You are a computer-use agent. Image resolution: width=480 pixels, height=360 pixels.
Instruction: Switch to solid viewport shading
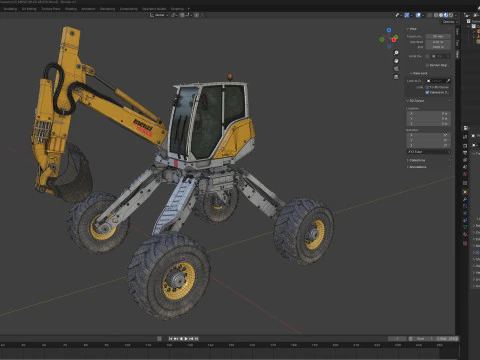(441, 15)
